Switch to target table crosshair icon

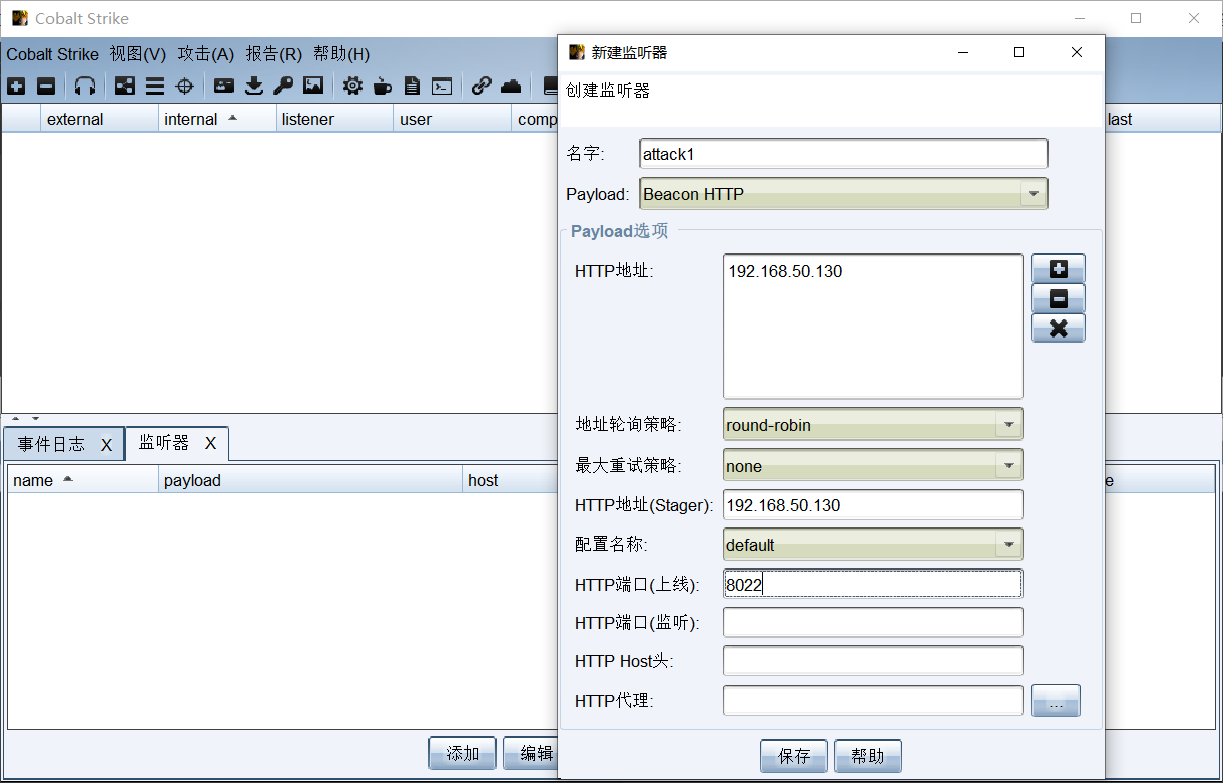pos(185,86)
